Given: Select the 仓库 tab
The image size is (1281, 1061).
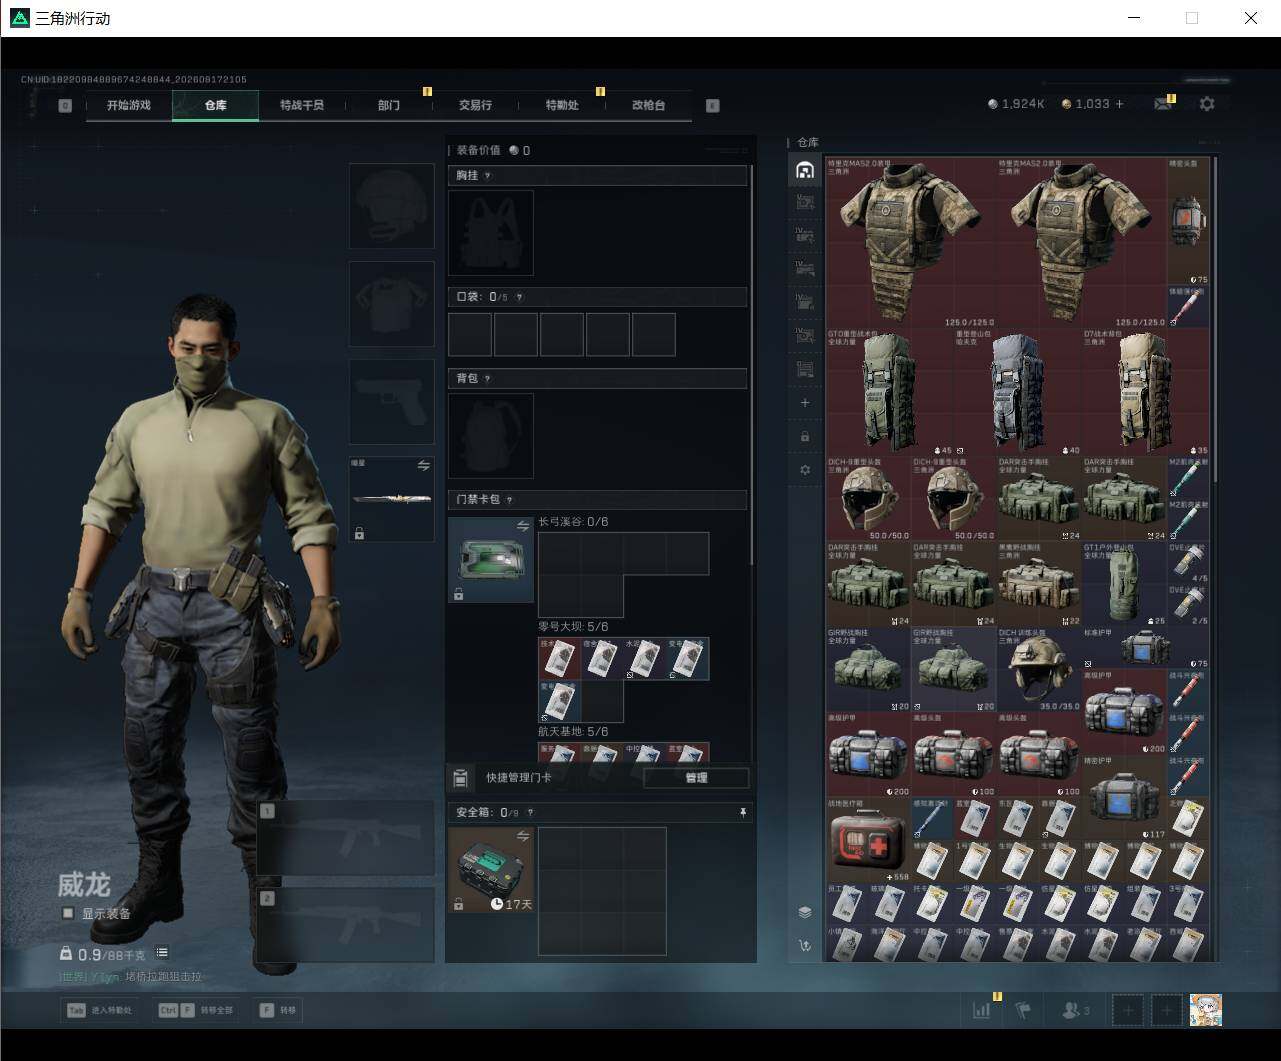Looking at the screenshot, I should coord(215,105).
